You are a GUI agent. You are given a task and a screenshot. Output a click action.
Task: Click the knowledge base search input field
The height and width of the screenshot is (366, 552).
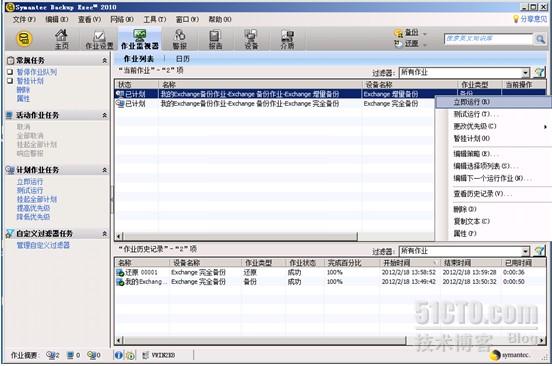click(x=489, y=39)
